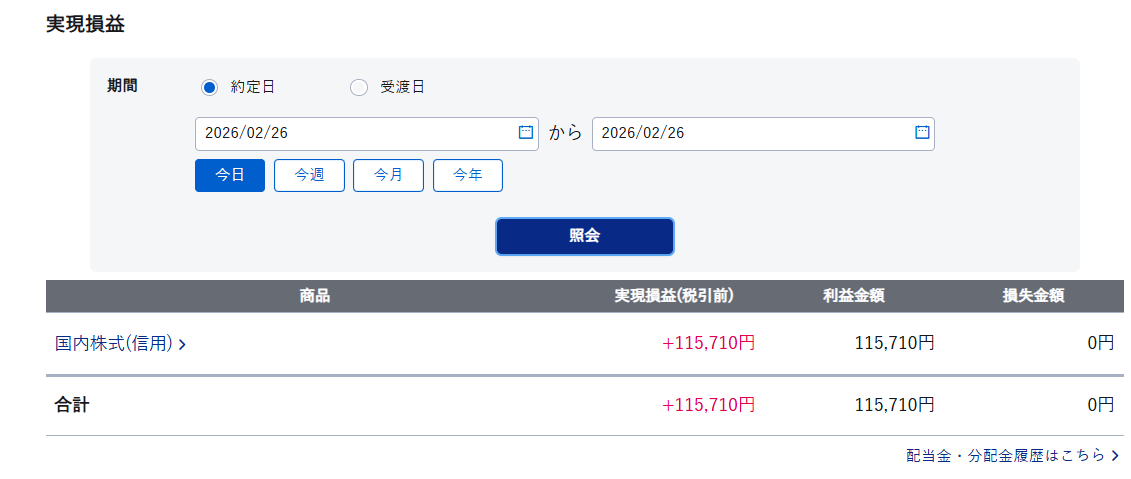The width and height of the screenshot is (1131, 479).
Task: Select the 受渡日 radio button
Action: click(x=359, y=87)
